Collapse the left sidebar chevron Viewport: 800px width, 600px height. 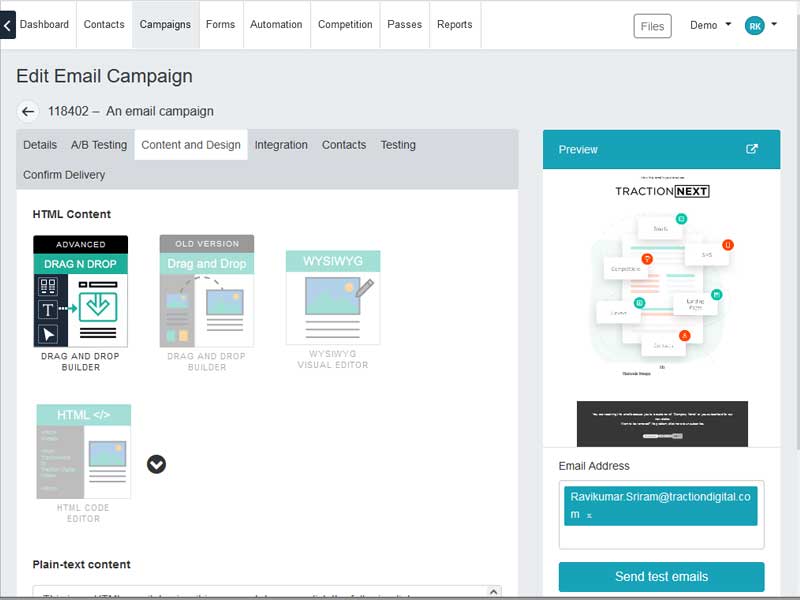tap(8, 24)
